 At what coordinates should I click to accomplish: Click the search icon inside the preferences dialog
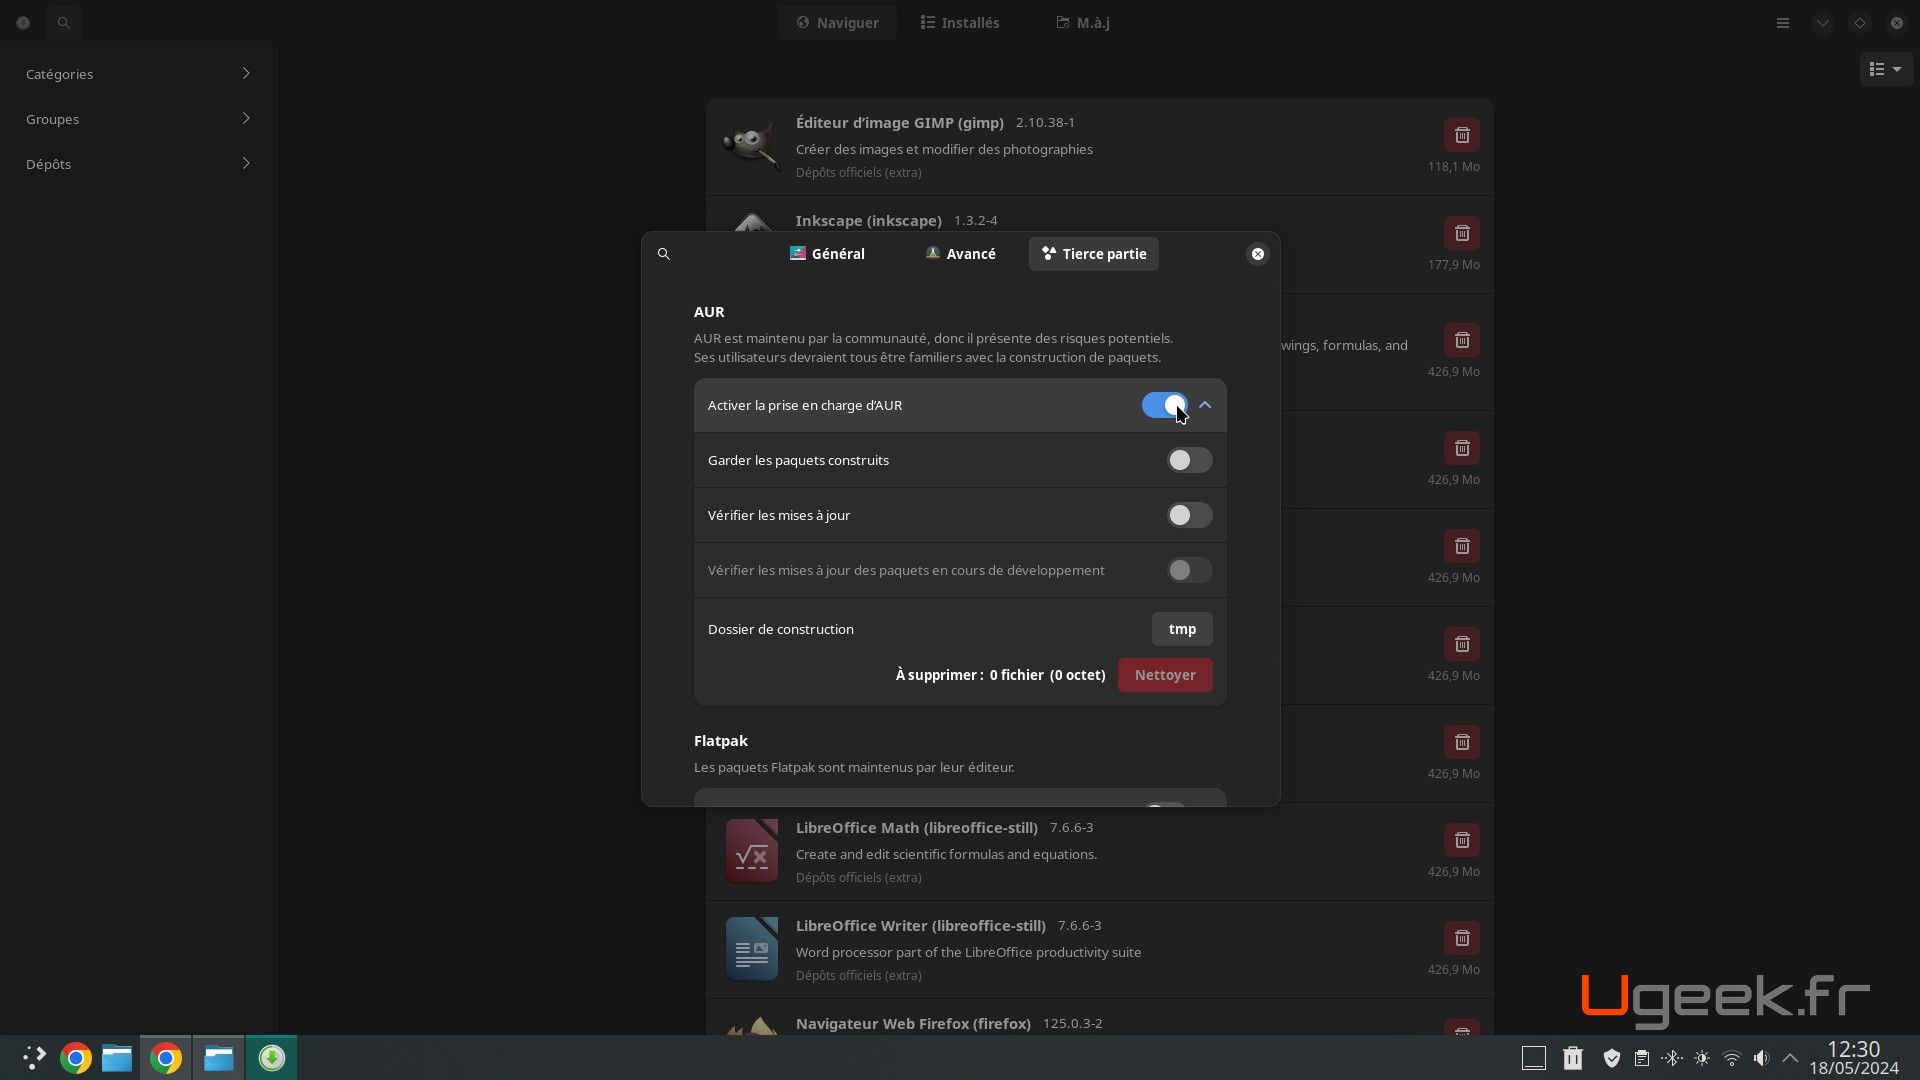tap(663, 254)
